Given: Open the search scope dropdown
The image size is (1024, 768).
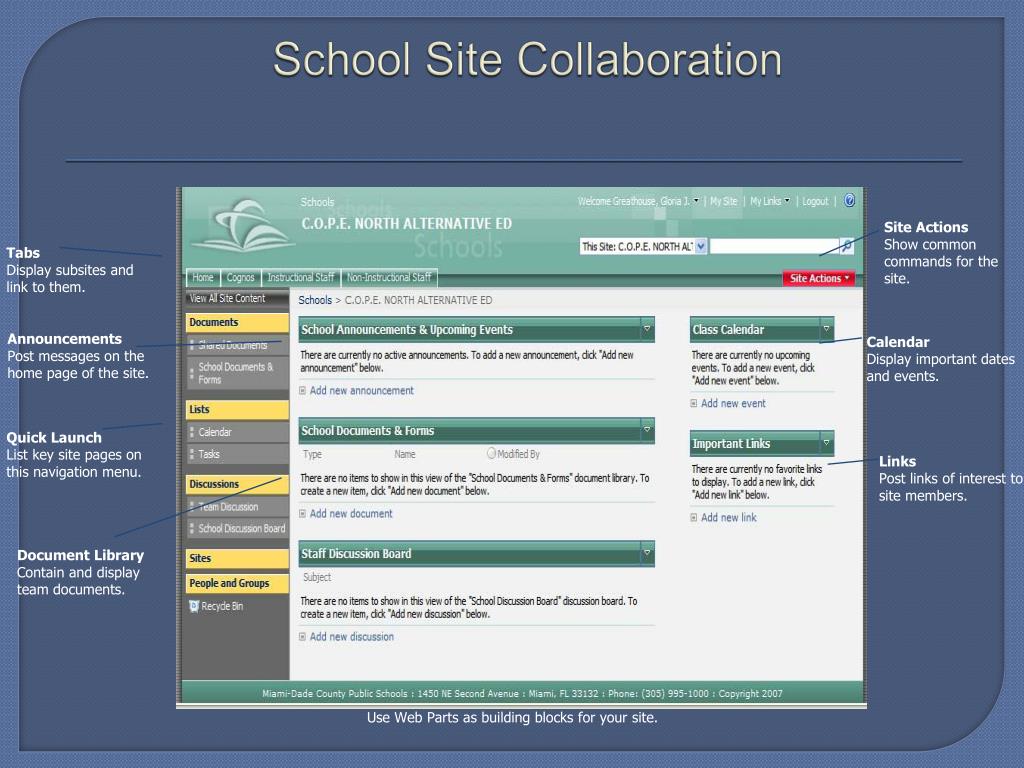Looking at the screenshot, I should coord(701,246).
